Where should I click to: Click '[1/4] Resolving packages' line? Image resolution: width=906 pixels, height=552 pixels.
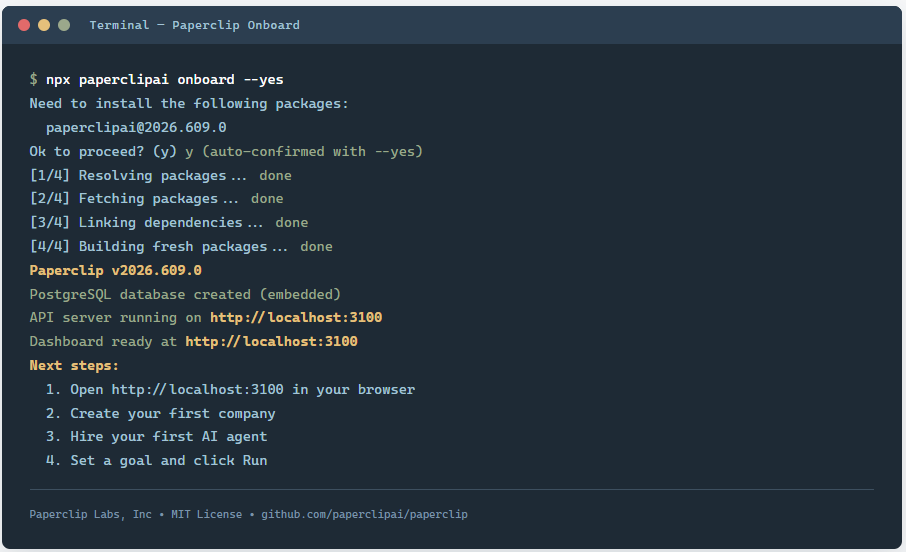[161, 176]
